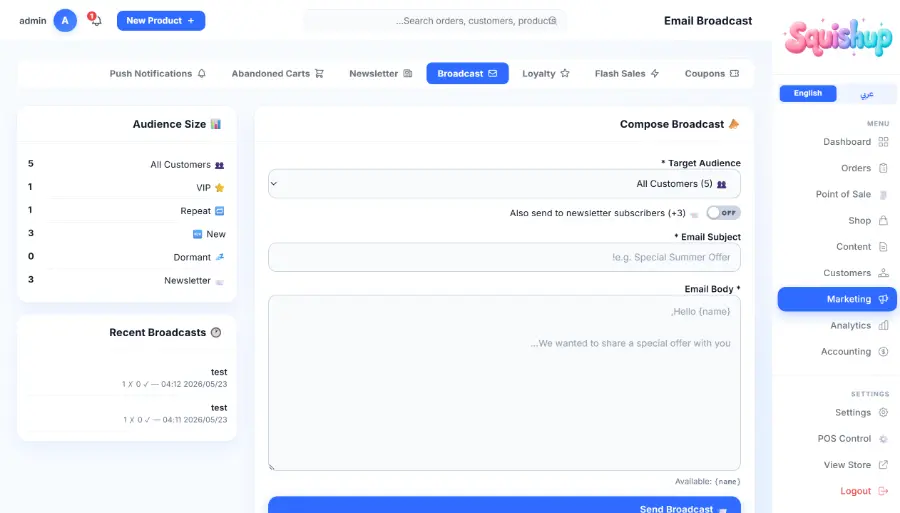Image resolution: width=900 pixels, height=513 pixels.
Task: Click the POS Control gear icon
Action: point(883,439)
